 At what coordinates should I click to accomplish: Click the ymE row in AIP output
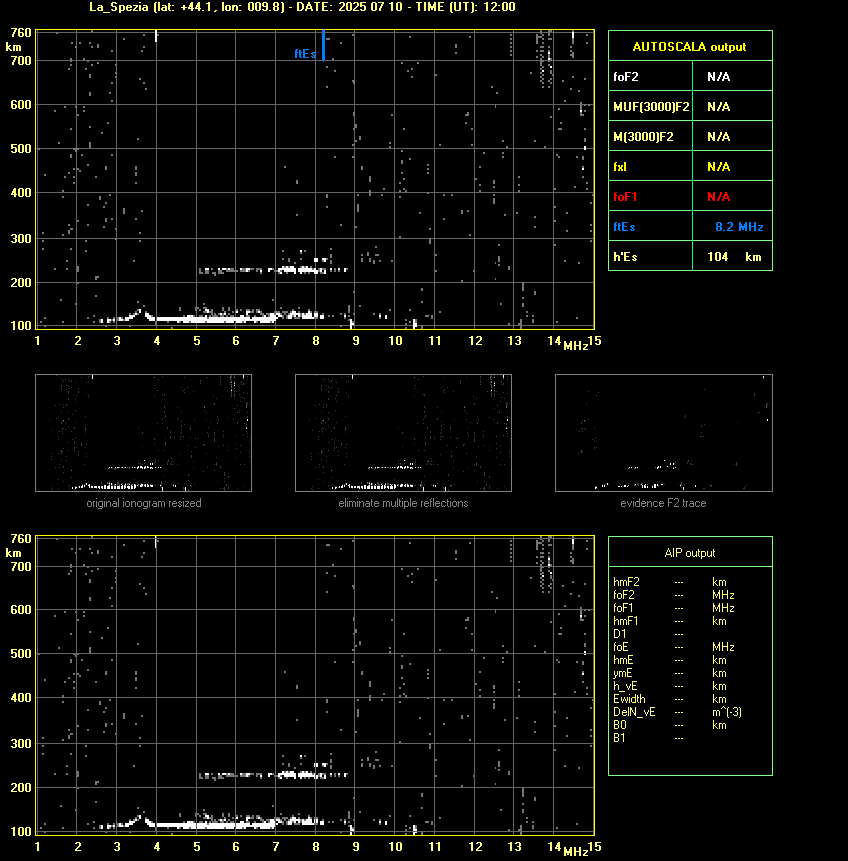point(670,673)
